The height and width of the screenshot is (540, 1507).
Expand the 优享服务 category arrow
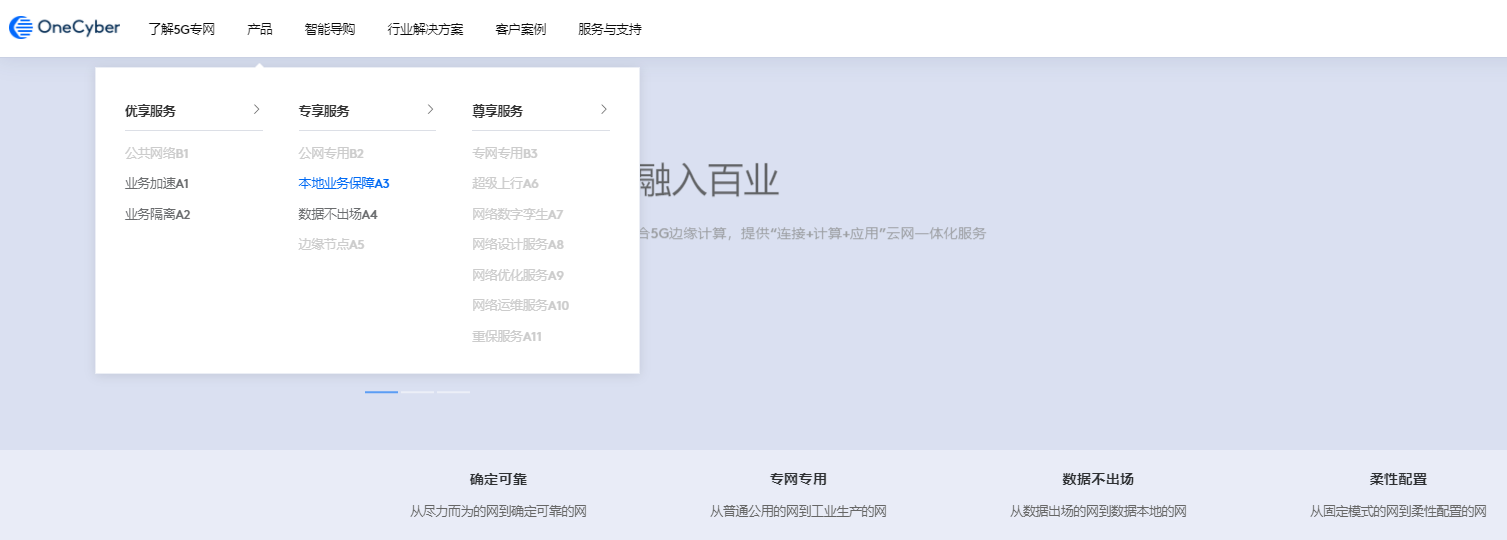click(256, 109)
